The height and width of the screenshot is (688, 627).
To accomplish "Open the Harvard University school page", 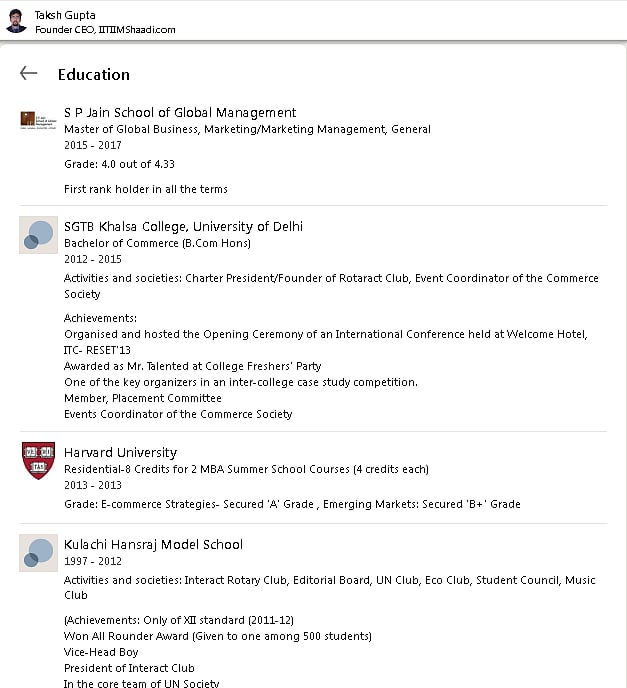I will (120, 452).
